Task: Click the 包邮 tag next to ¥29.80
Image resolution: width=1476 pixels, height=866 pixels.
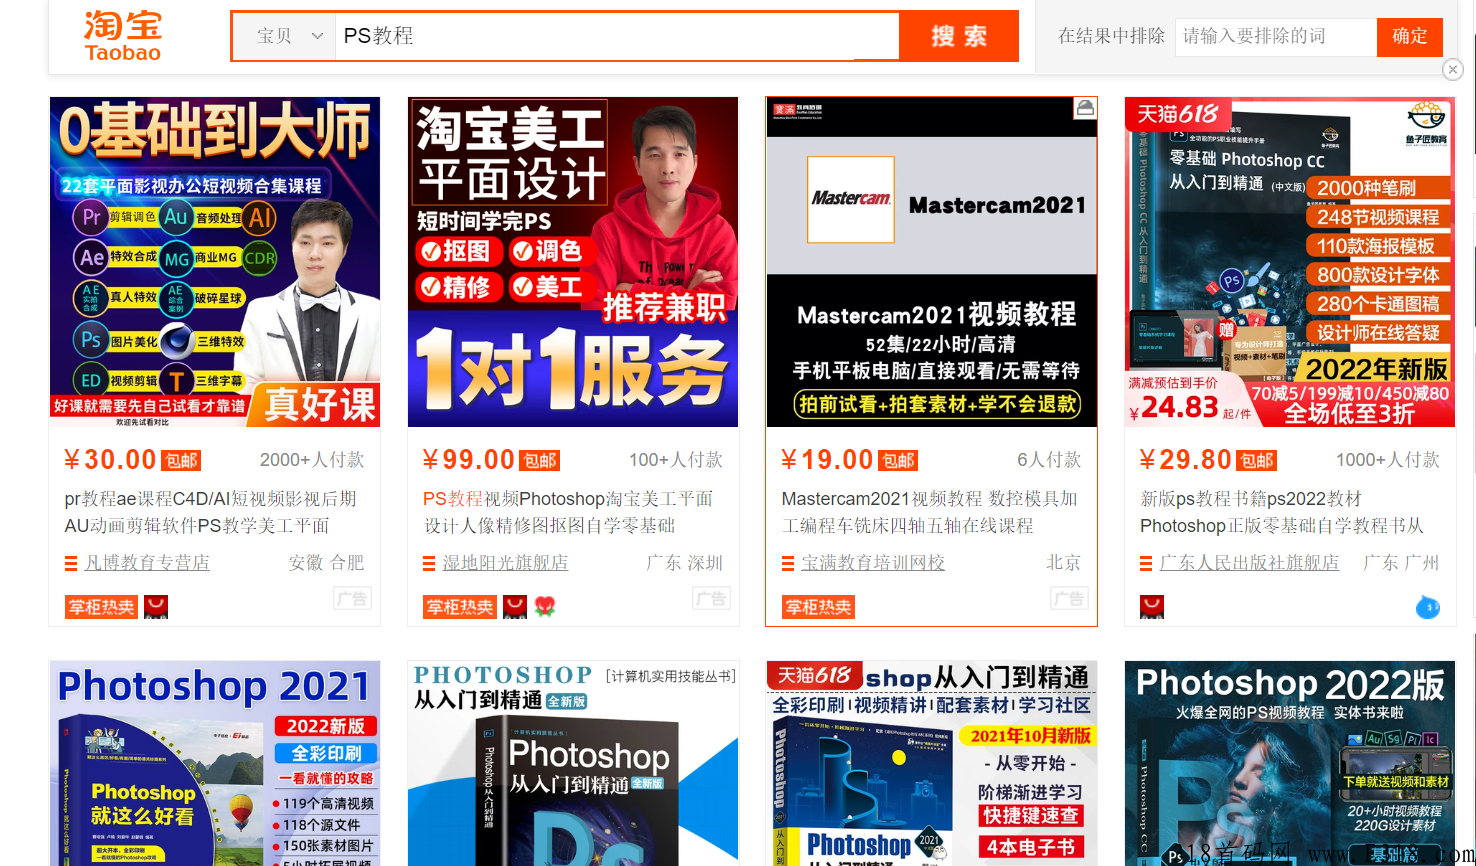Action: tap(1257, 460)
